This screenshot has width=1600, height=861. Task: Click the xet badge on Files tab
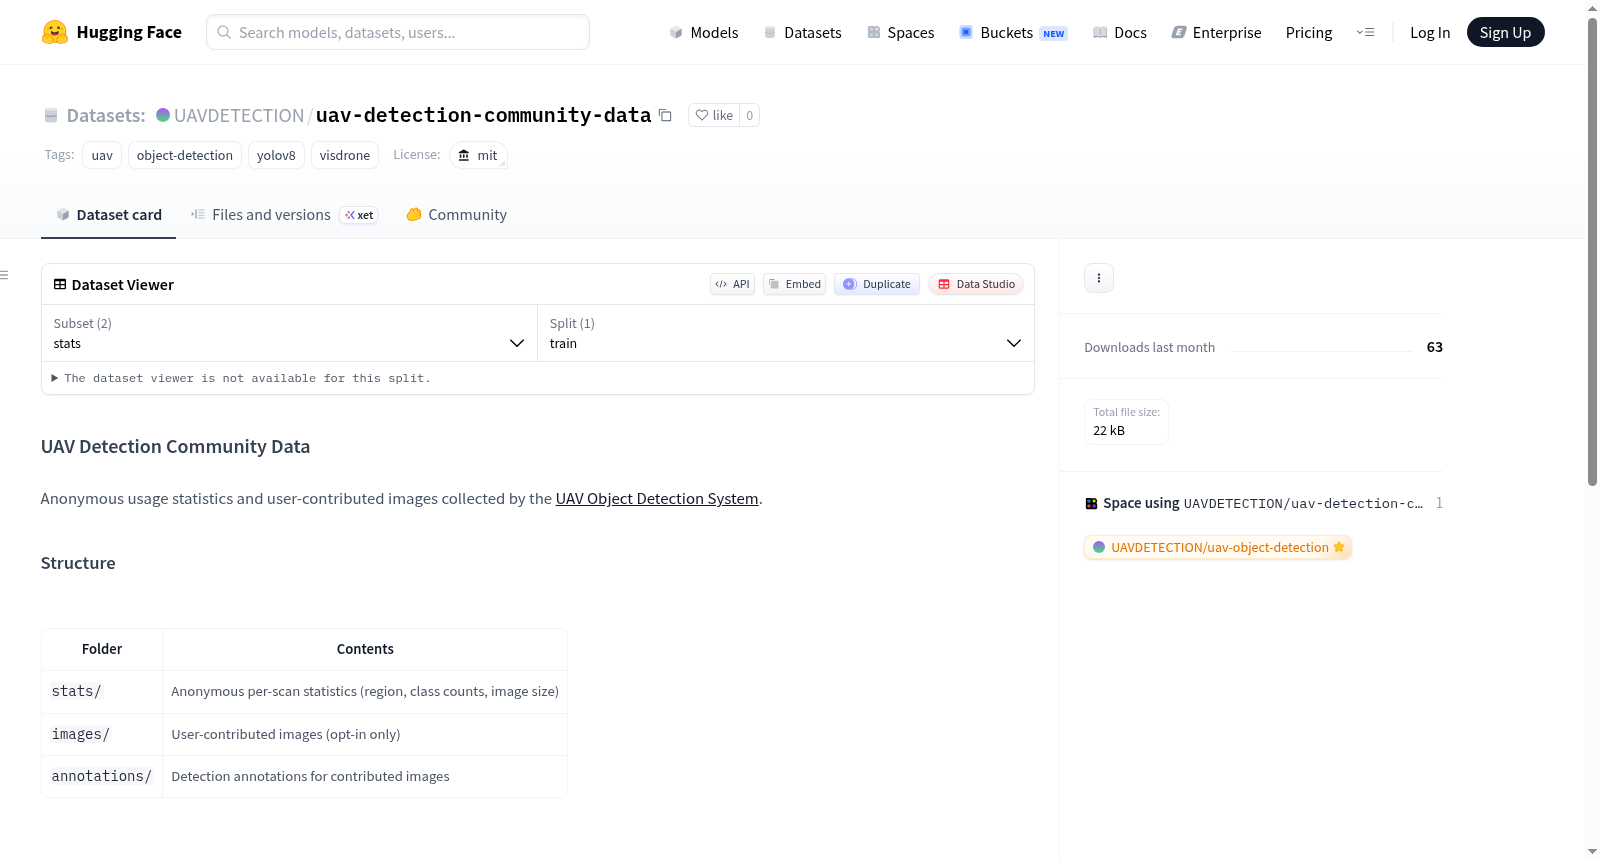359,215
